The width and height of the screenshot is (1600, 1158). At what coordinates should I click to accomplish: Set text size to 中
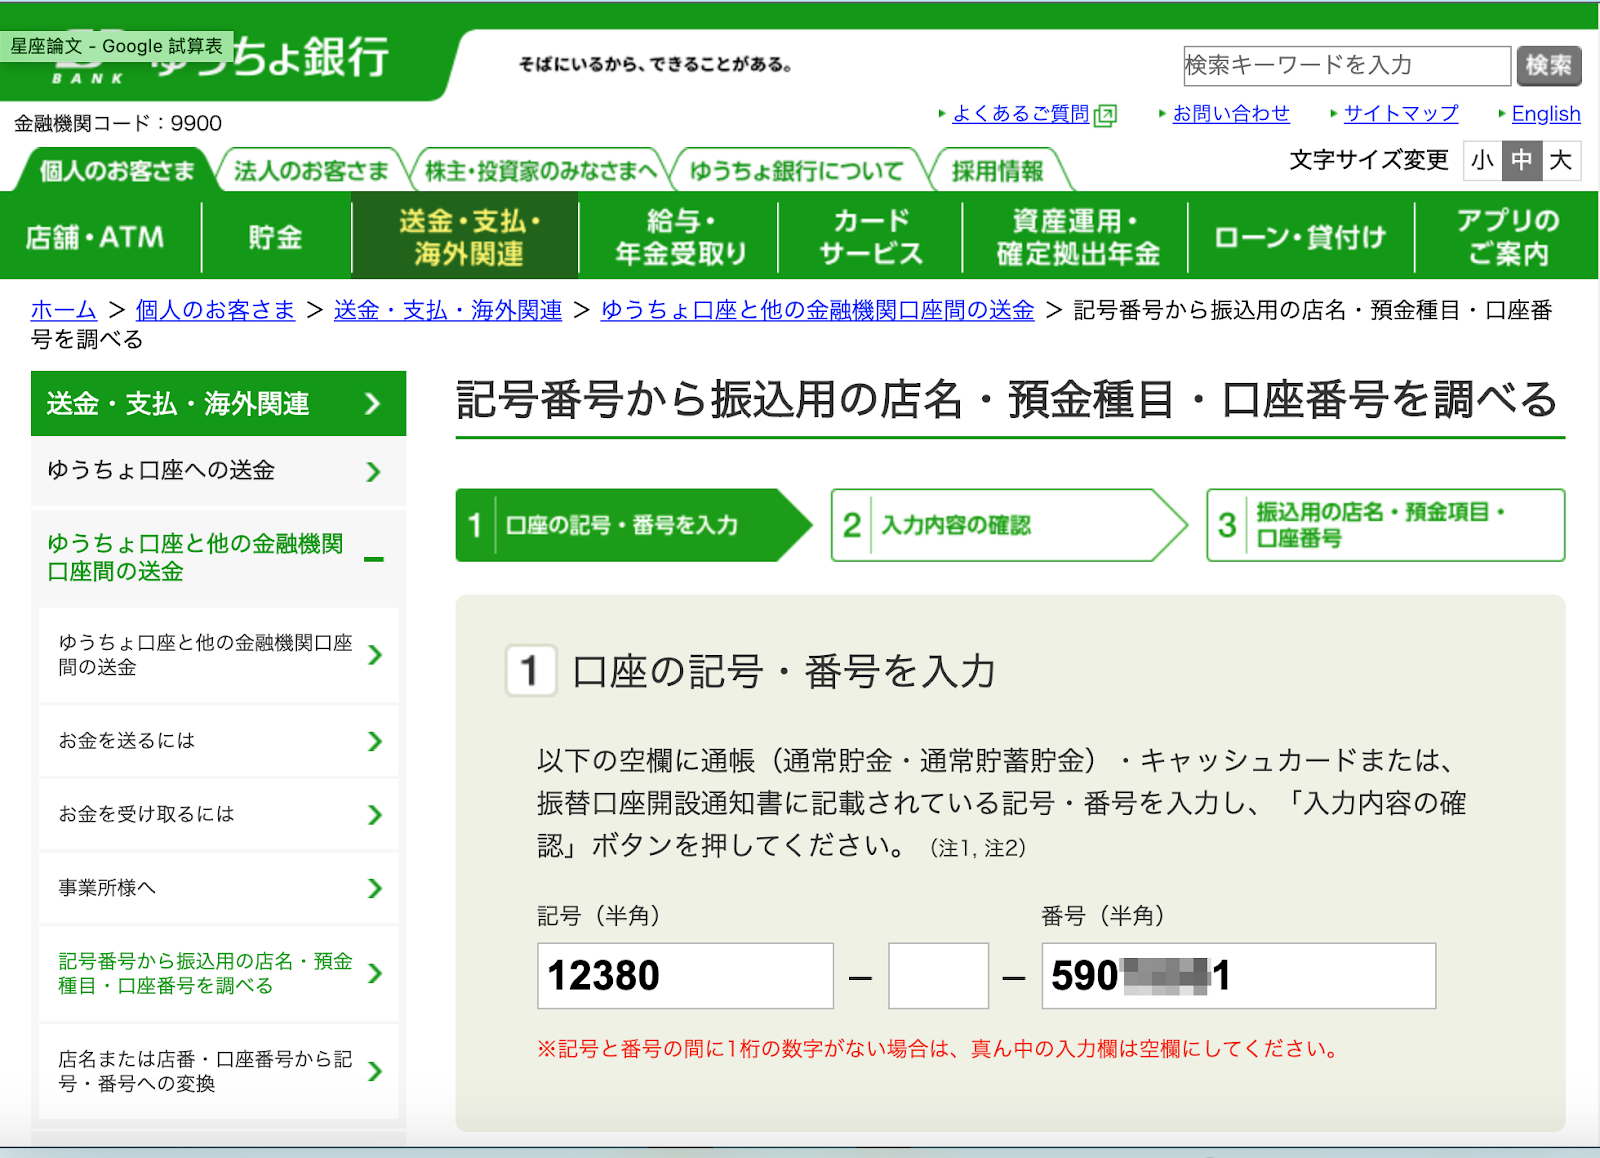pos(1522,161)
